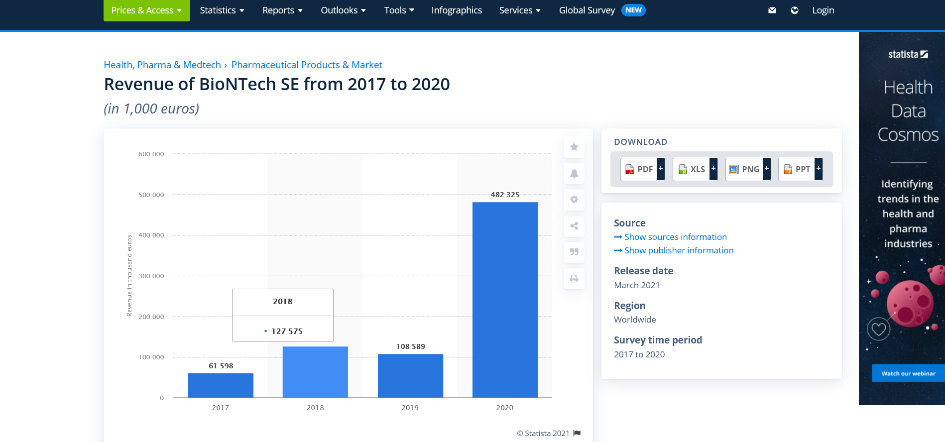
Task: Click the 482 325 value label
Action: 504,194
